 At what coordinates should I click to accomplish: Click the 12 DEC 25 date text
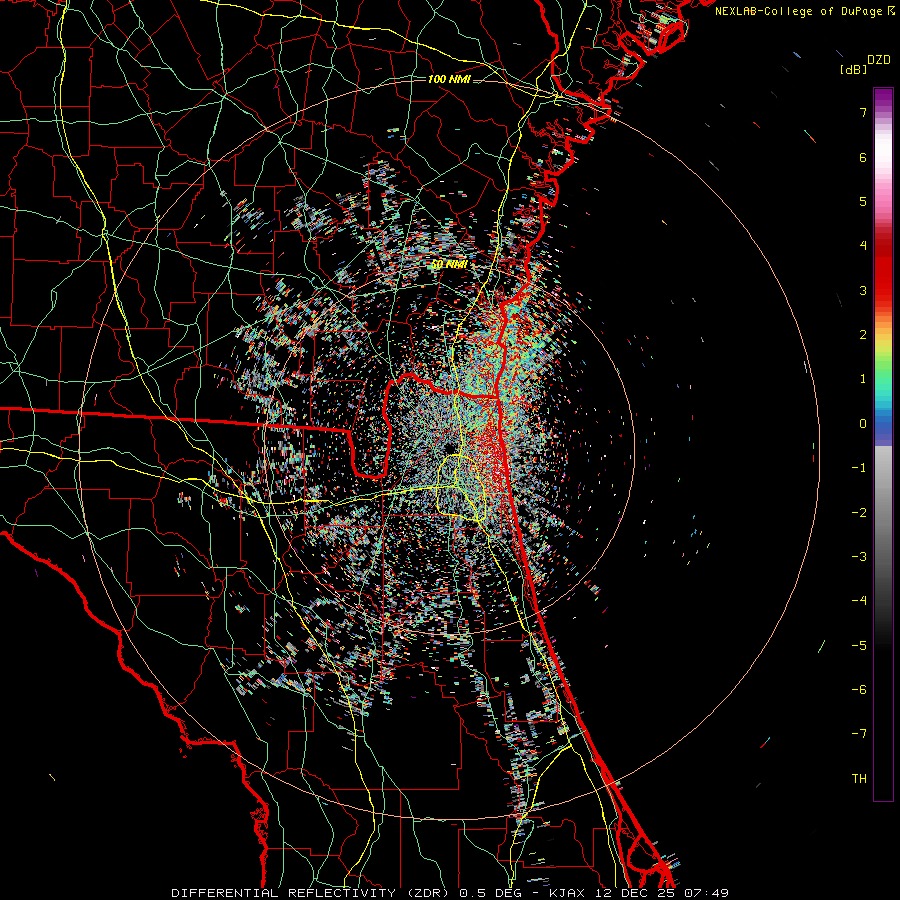point(634,893)
